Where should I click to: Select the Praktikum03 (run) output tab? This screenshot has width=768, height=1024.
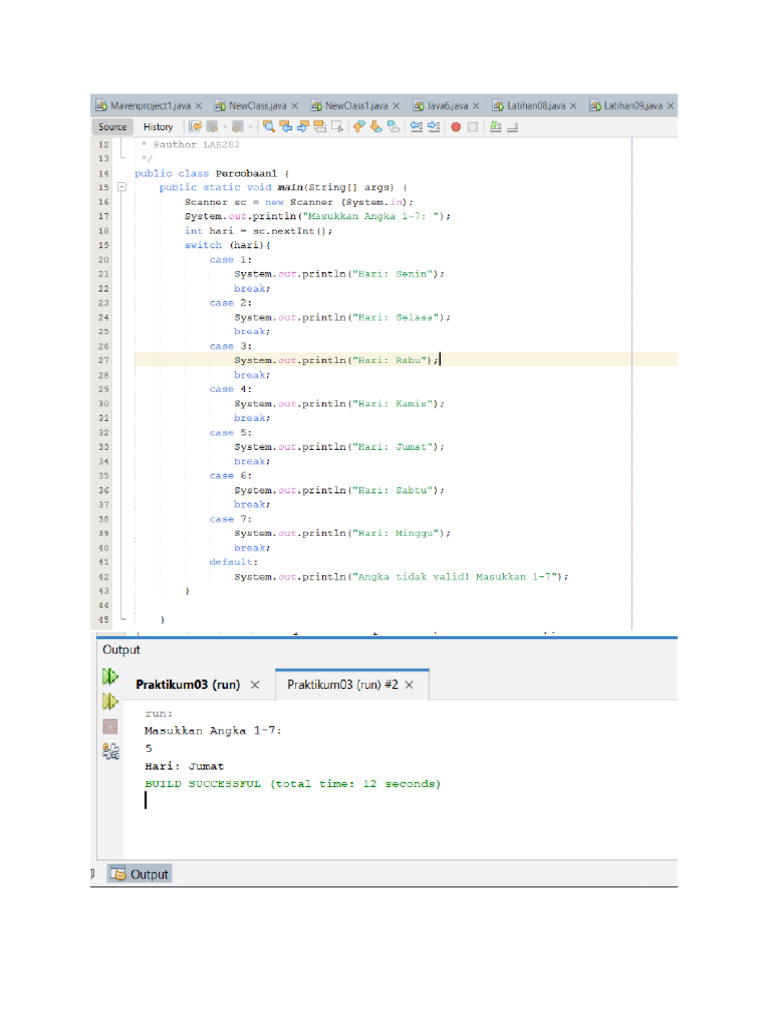point(187,685)
